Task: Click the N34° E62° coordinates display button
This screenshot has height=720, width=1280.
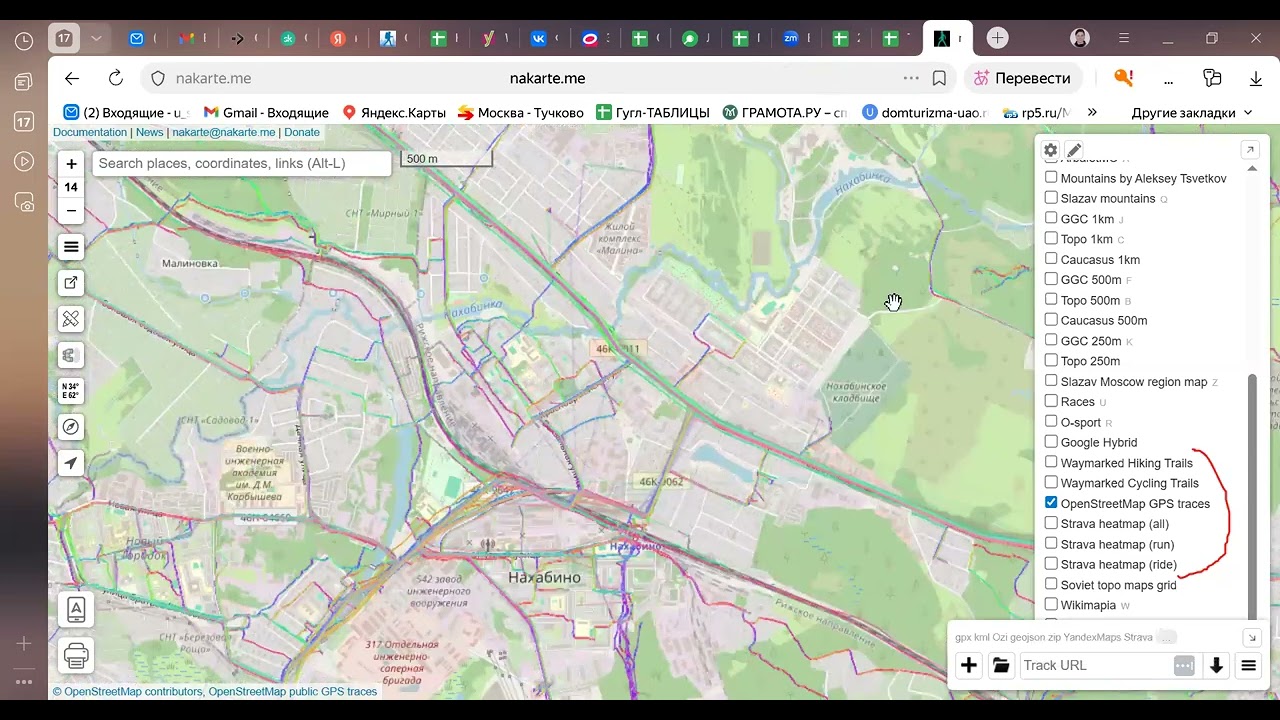Action: [x=71, y=391]
